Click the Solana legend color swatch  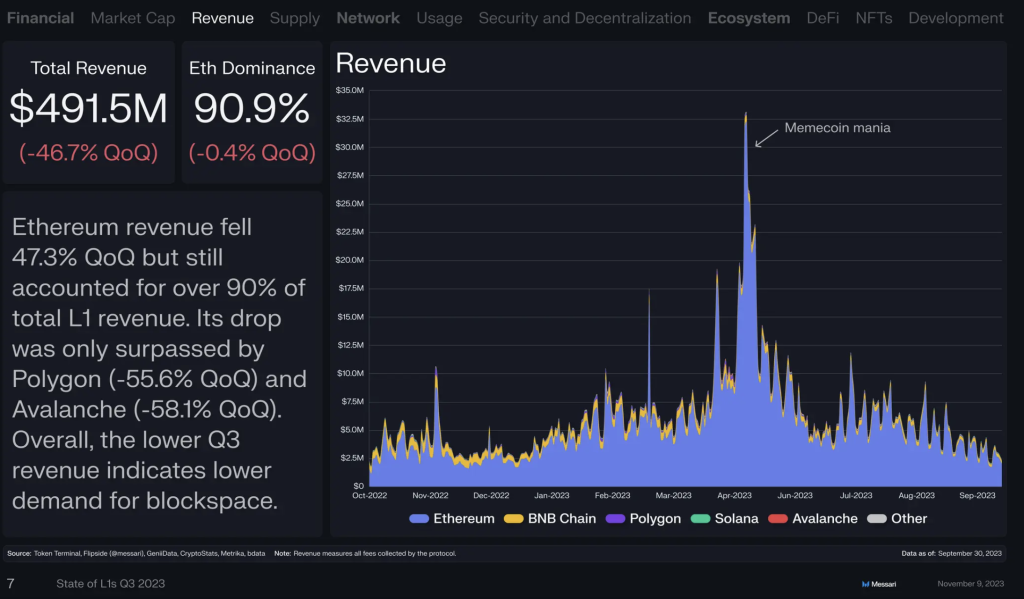pyautogui.click(x=700, y=519)
